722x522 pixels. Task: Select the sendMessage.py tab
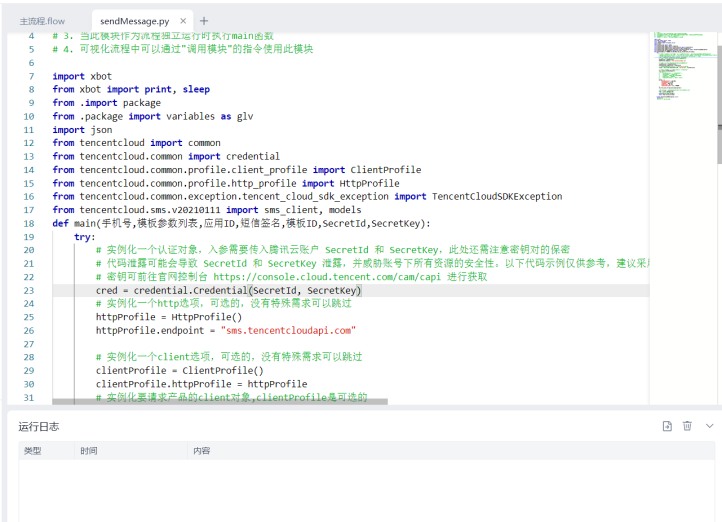coord(134,21)
